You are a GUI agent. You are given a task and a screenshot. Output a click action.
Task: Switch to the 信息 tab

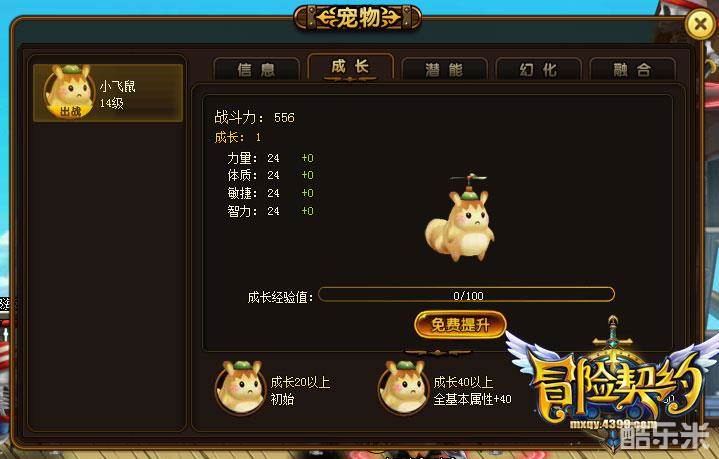(x=256, y=70)
